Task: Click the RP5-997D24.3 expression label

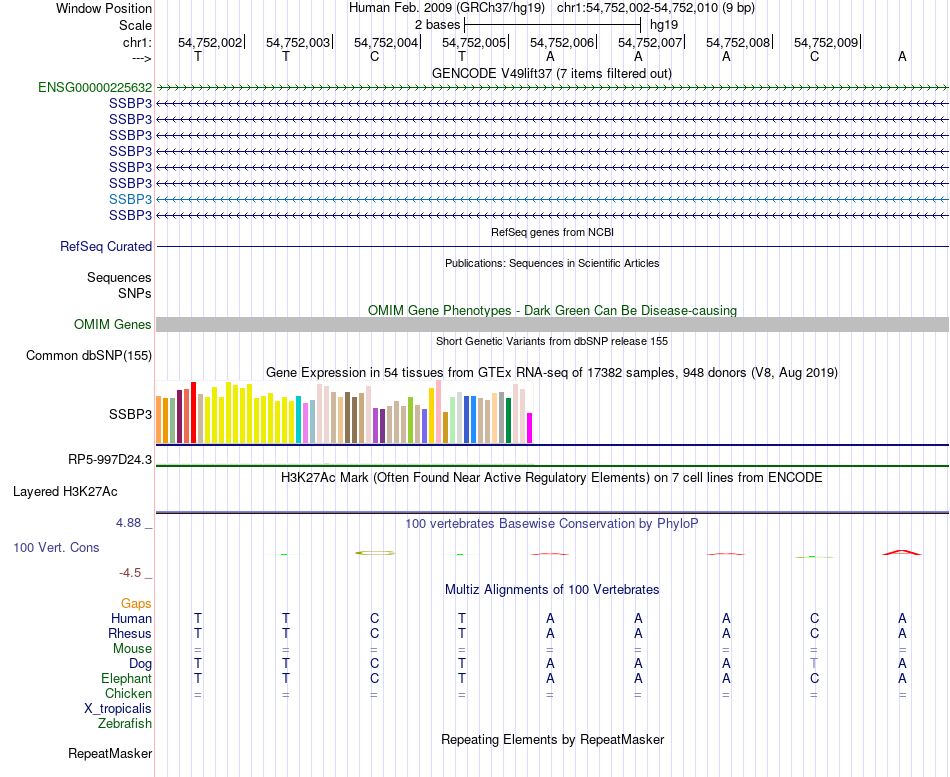Action: point(110,460)
